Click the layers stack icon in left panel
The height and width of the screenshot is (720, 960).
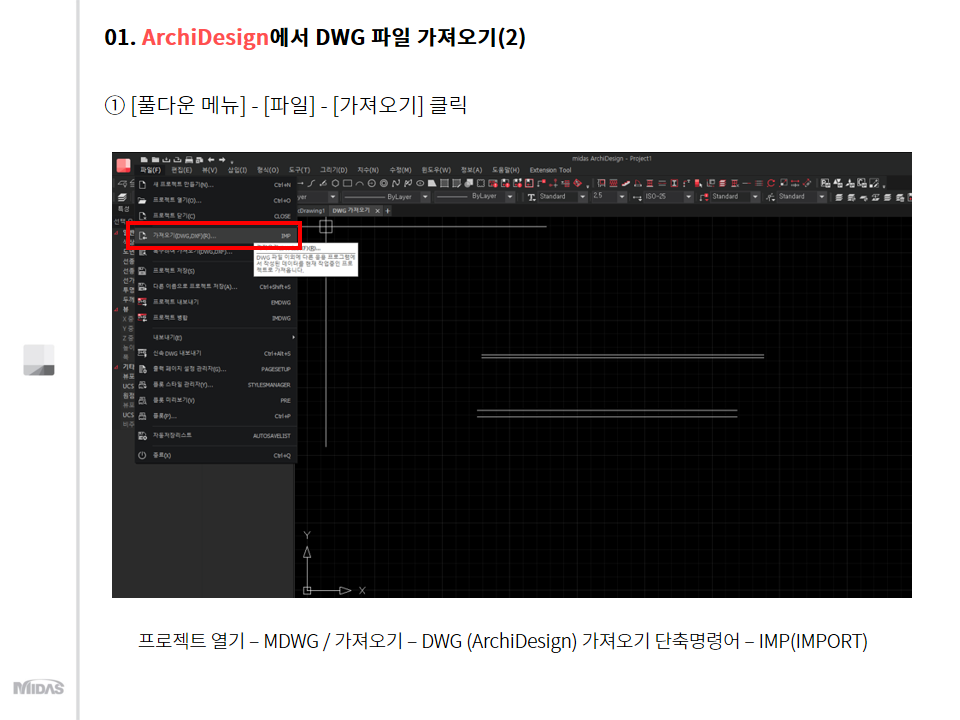pyautogui.click(x=122, y=197)
